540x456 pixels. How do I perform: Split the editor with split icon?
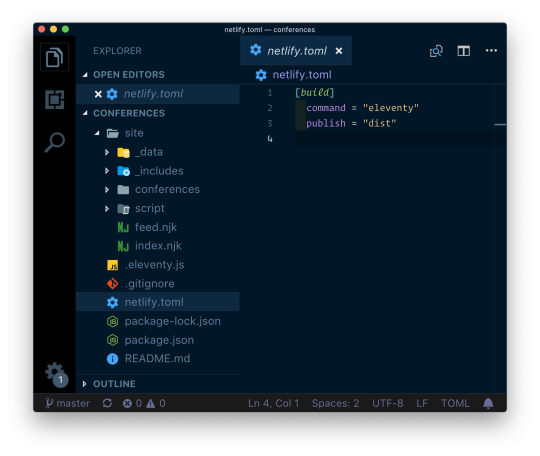[x=464, y=51]
